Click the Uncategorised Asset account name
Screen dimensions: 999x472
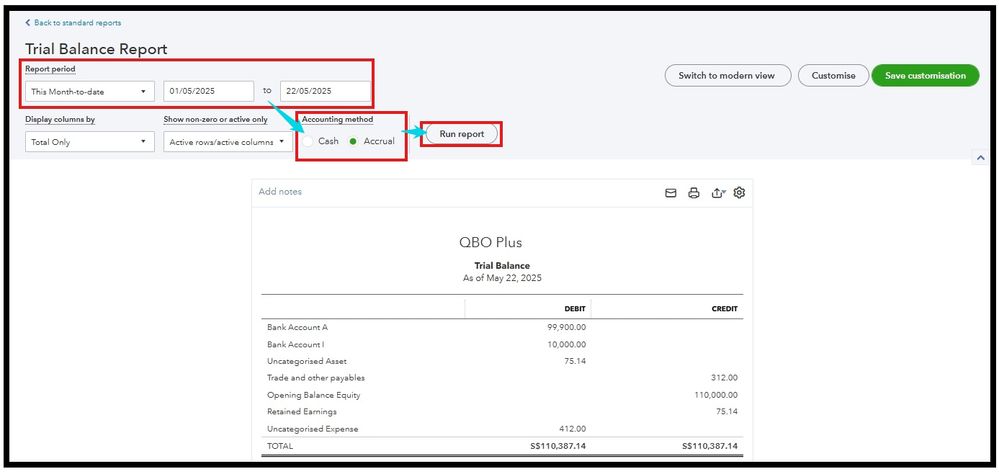(x=307, y=361)
